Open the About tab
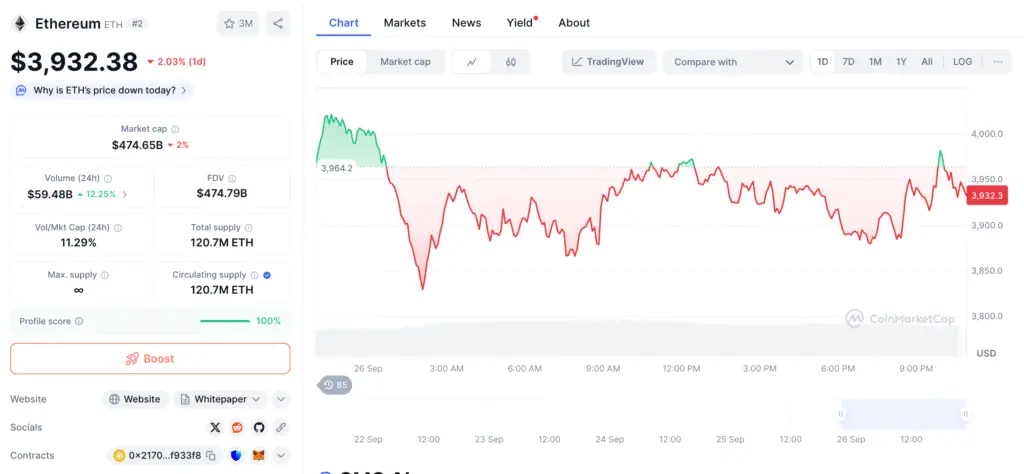 pos(574,23)
